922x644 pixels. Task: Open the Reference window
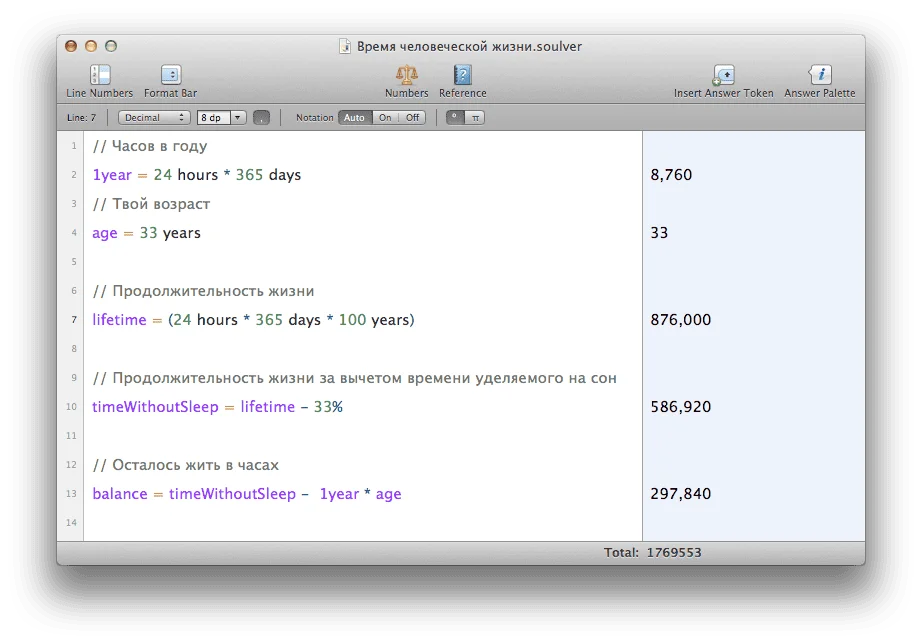462,79
